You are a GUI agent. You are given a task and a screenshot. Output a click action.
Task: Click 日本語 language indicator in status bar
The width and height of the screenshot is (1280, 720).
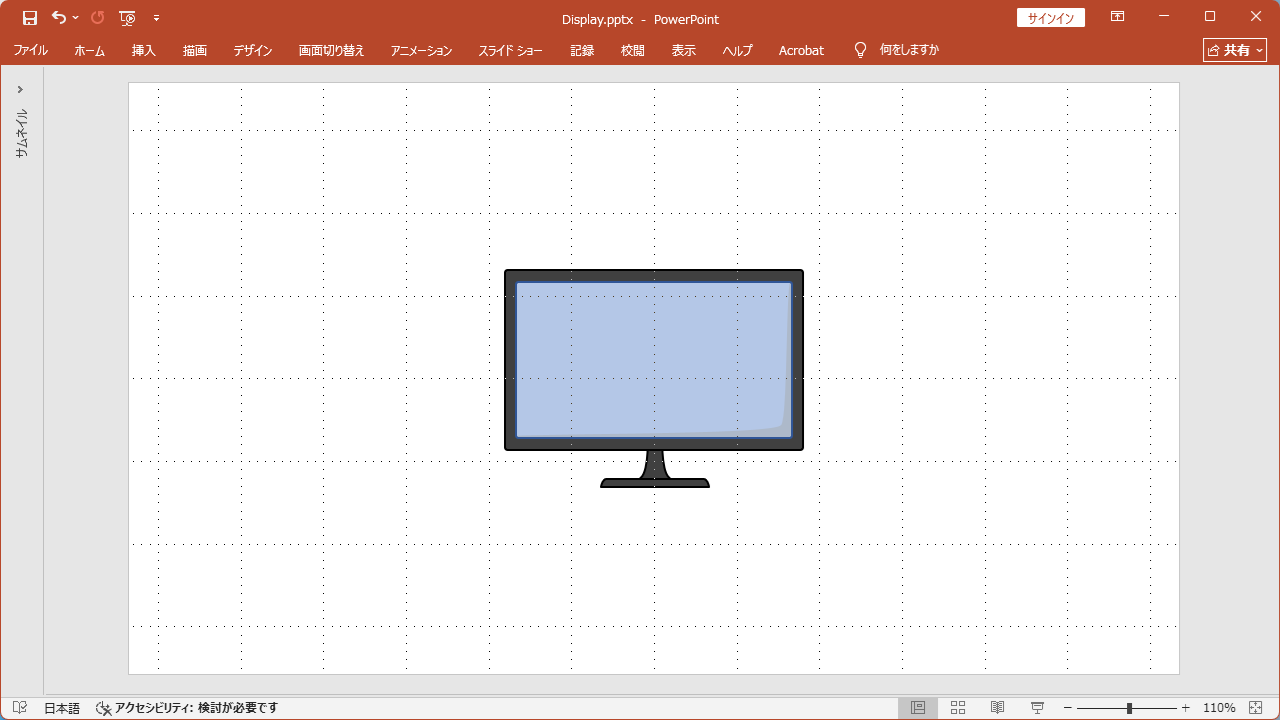tap(62, 707)
